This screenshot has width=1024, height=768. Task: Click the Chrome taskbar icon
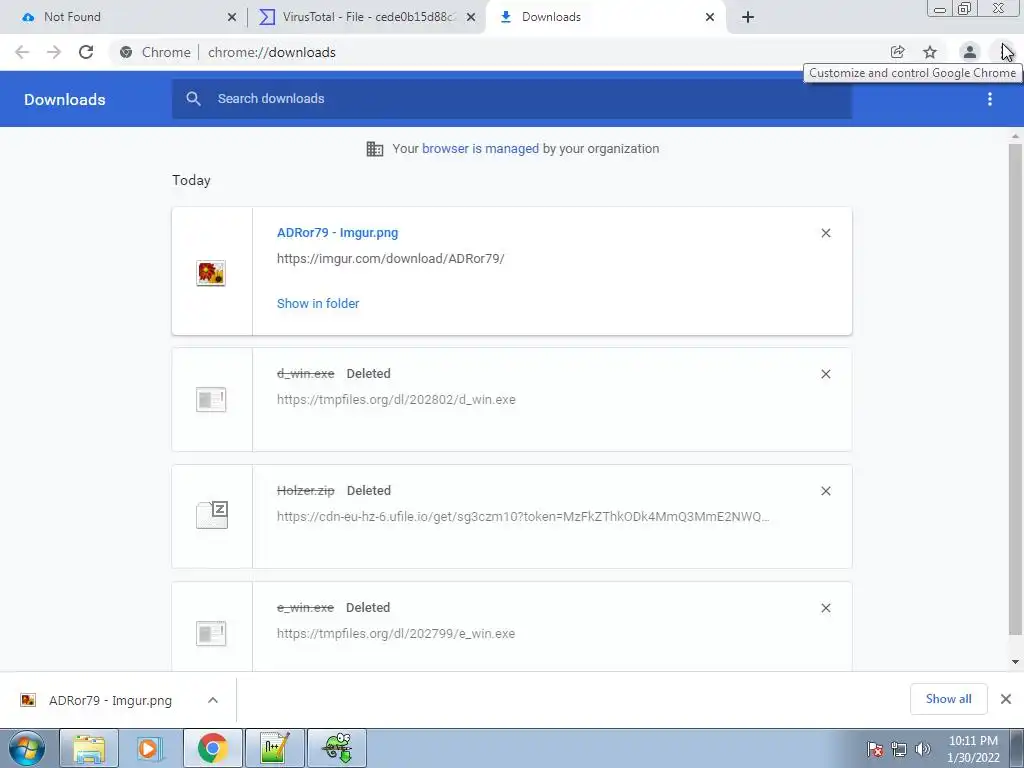[x=212, y=748]
